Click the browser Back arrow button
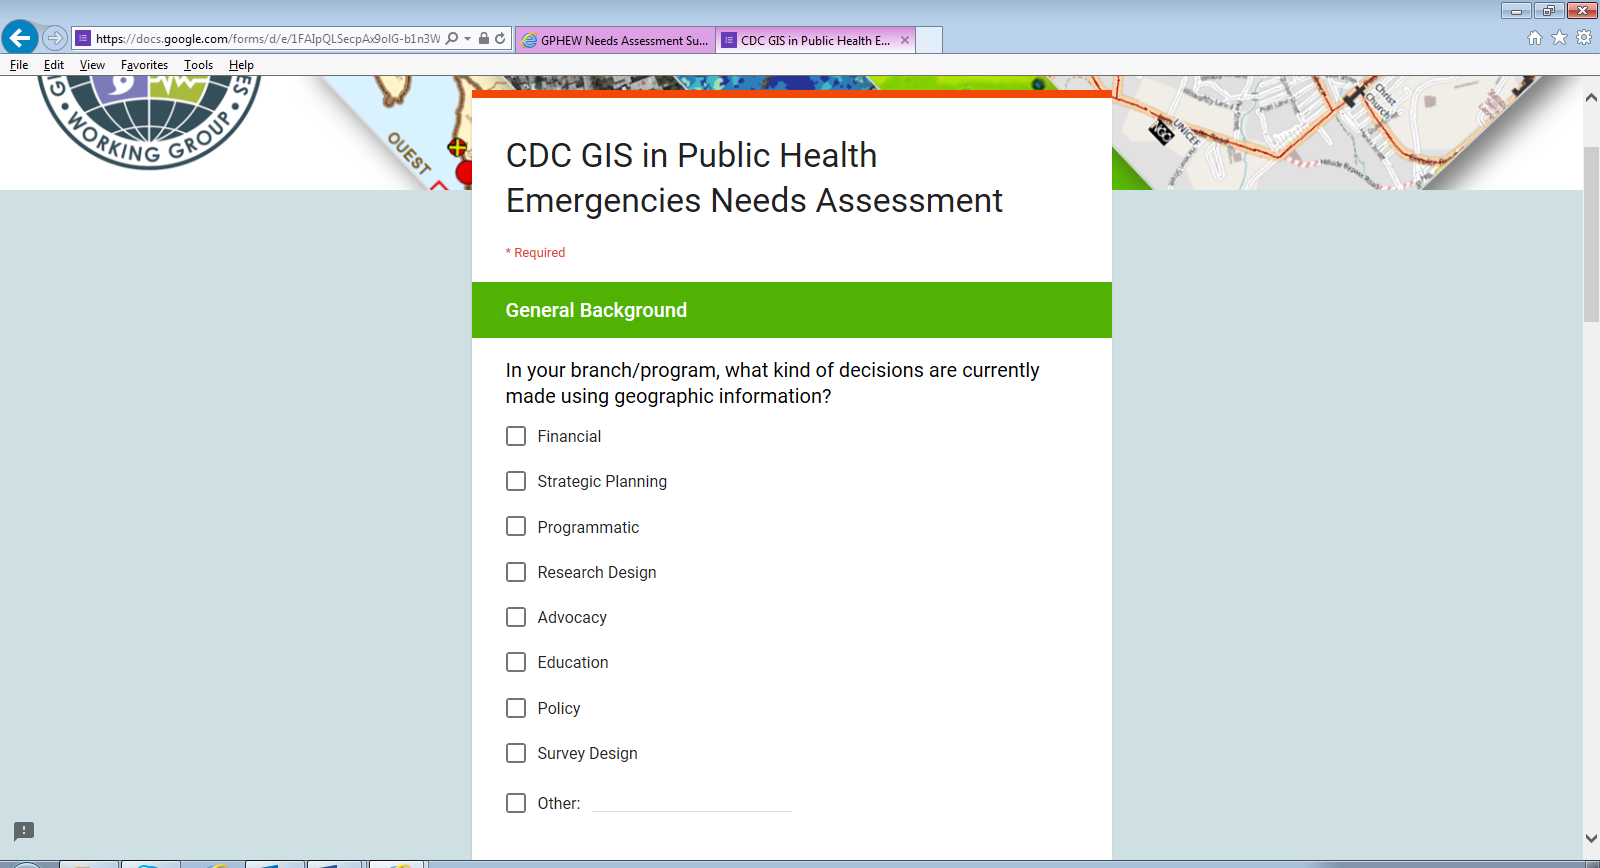Image resolution: width=1600 pixels, height=868 pixels. pyautogui.click(x=20, y=38)
